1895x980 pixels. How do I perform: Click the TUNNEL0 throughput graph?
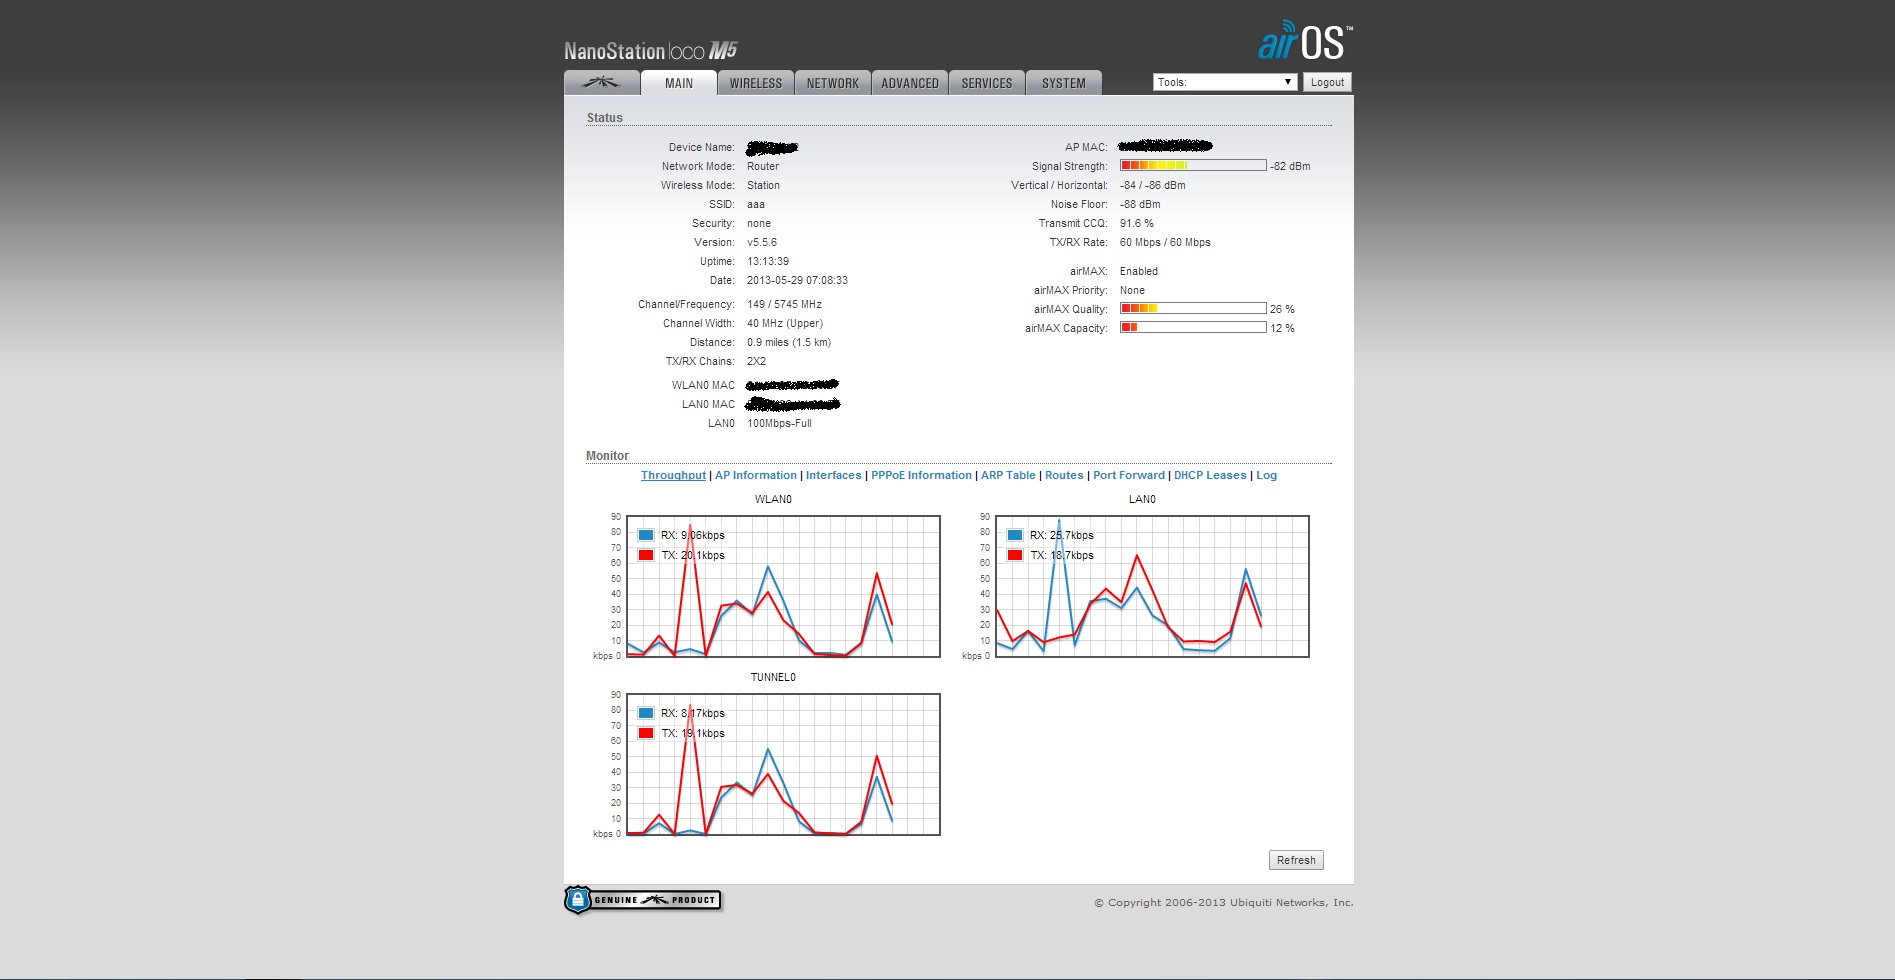783,764
